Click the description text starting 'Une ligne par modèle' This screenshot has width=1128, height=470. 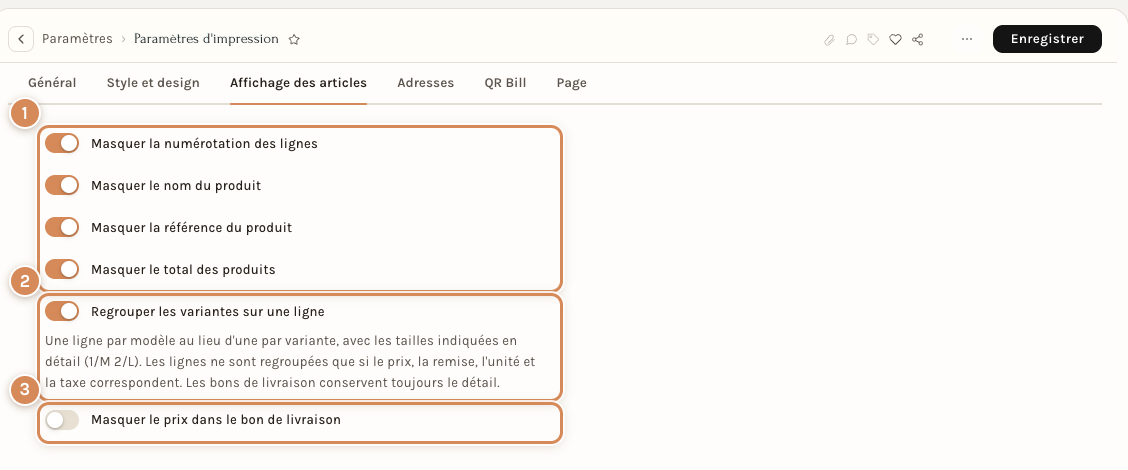pos(290,361)
